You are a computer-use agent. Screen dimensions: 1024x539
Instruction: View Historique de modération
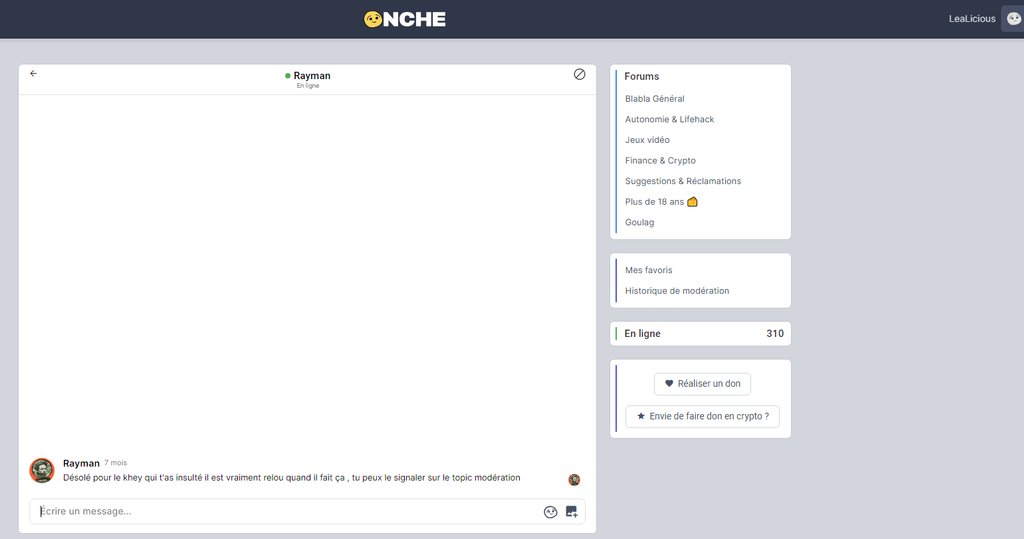tap(677, 291)
